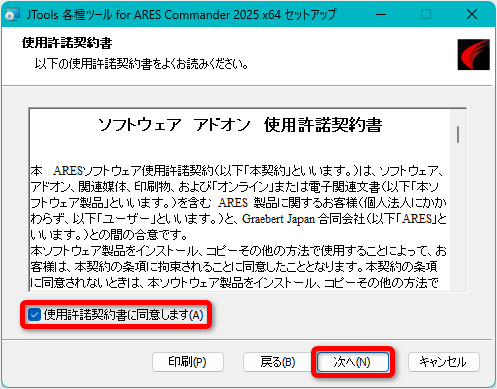
Task: Click the 印刷(P) button
Action: [188, 362]
